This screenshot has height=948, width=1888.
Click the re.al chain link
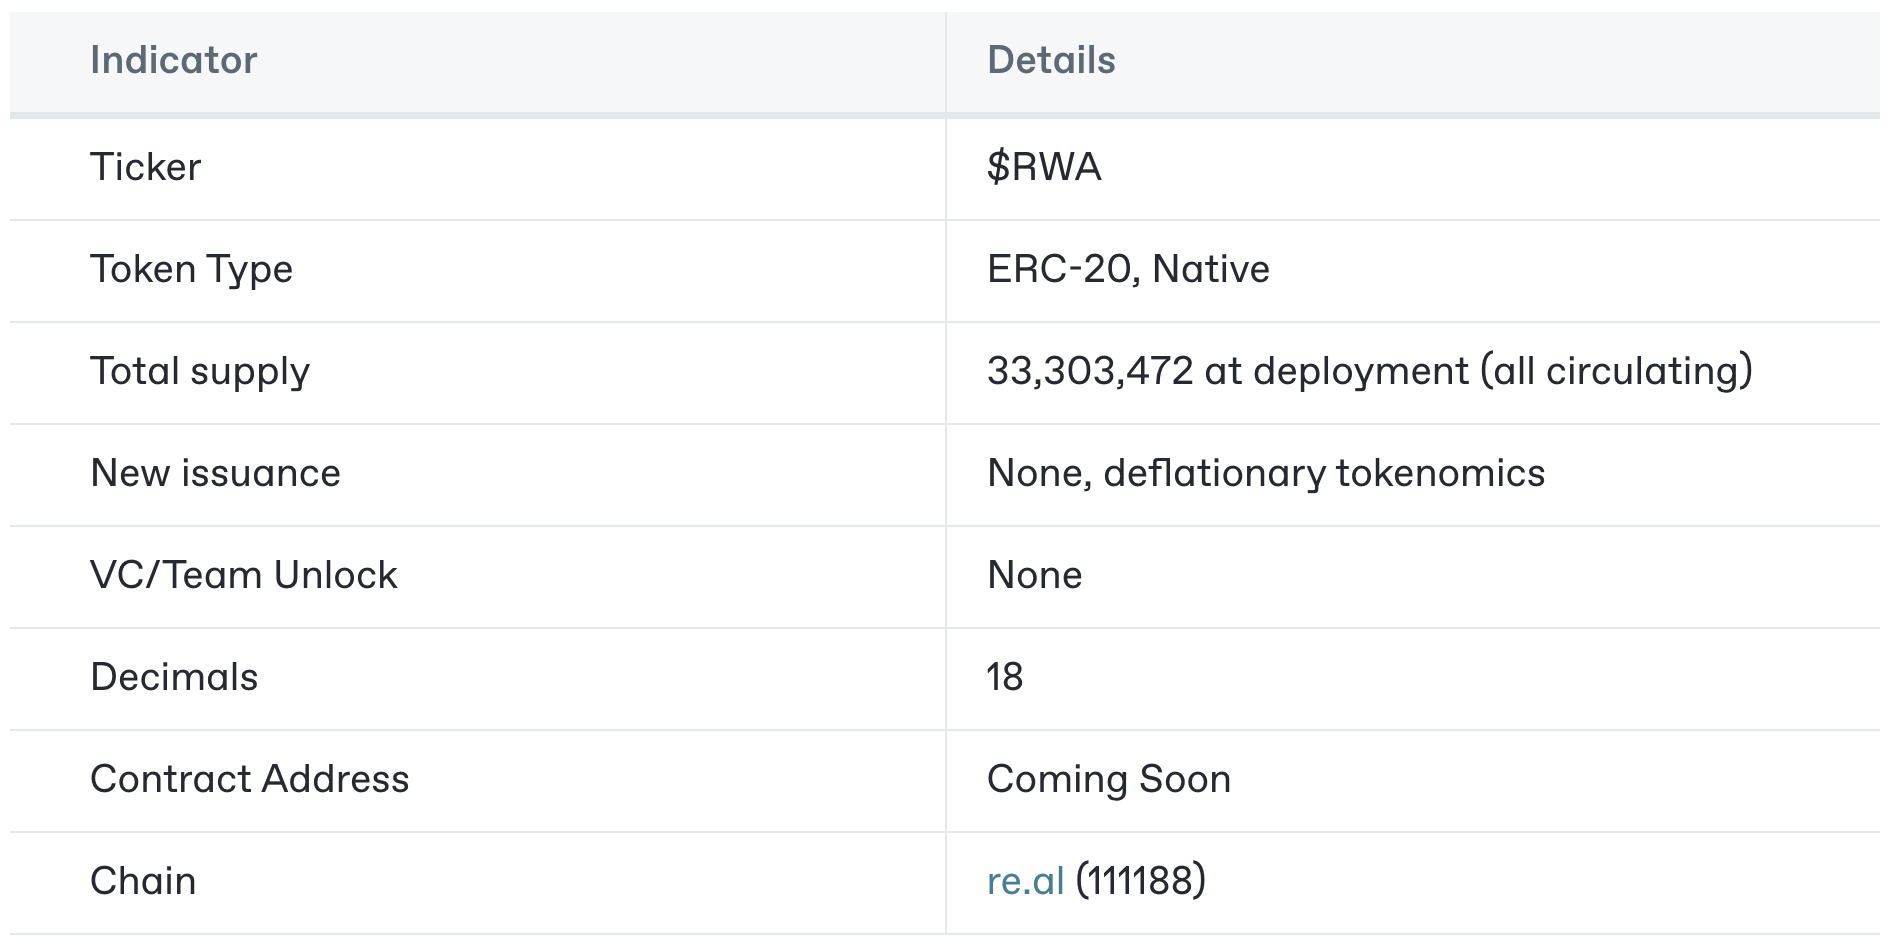point(1025,881)
